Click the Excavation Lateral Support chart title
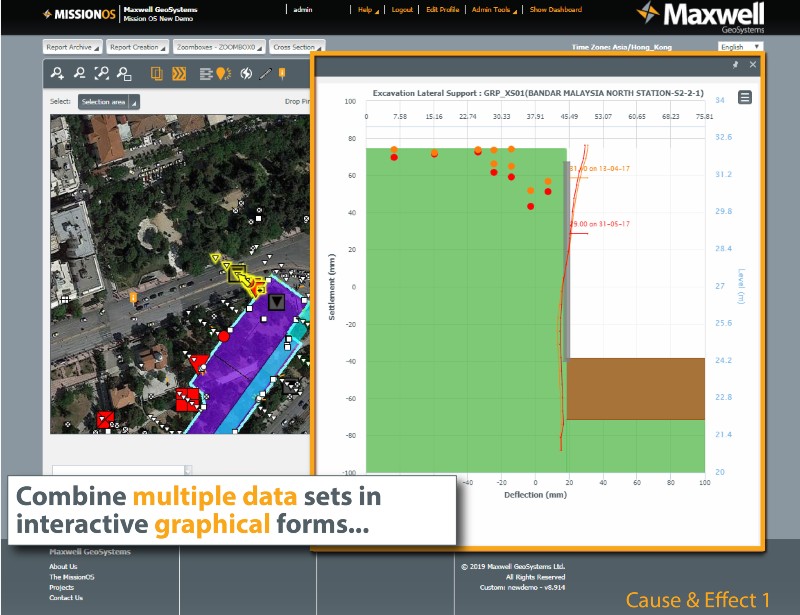 (x=538, y=93)
